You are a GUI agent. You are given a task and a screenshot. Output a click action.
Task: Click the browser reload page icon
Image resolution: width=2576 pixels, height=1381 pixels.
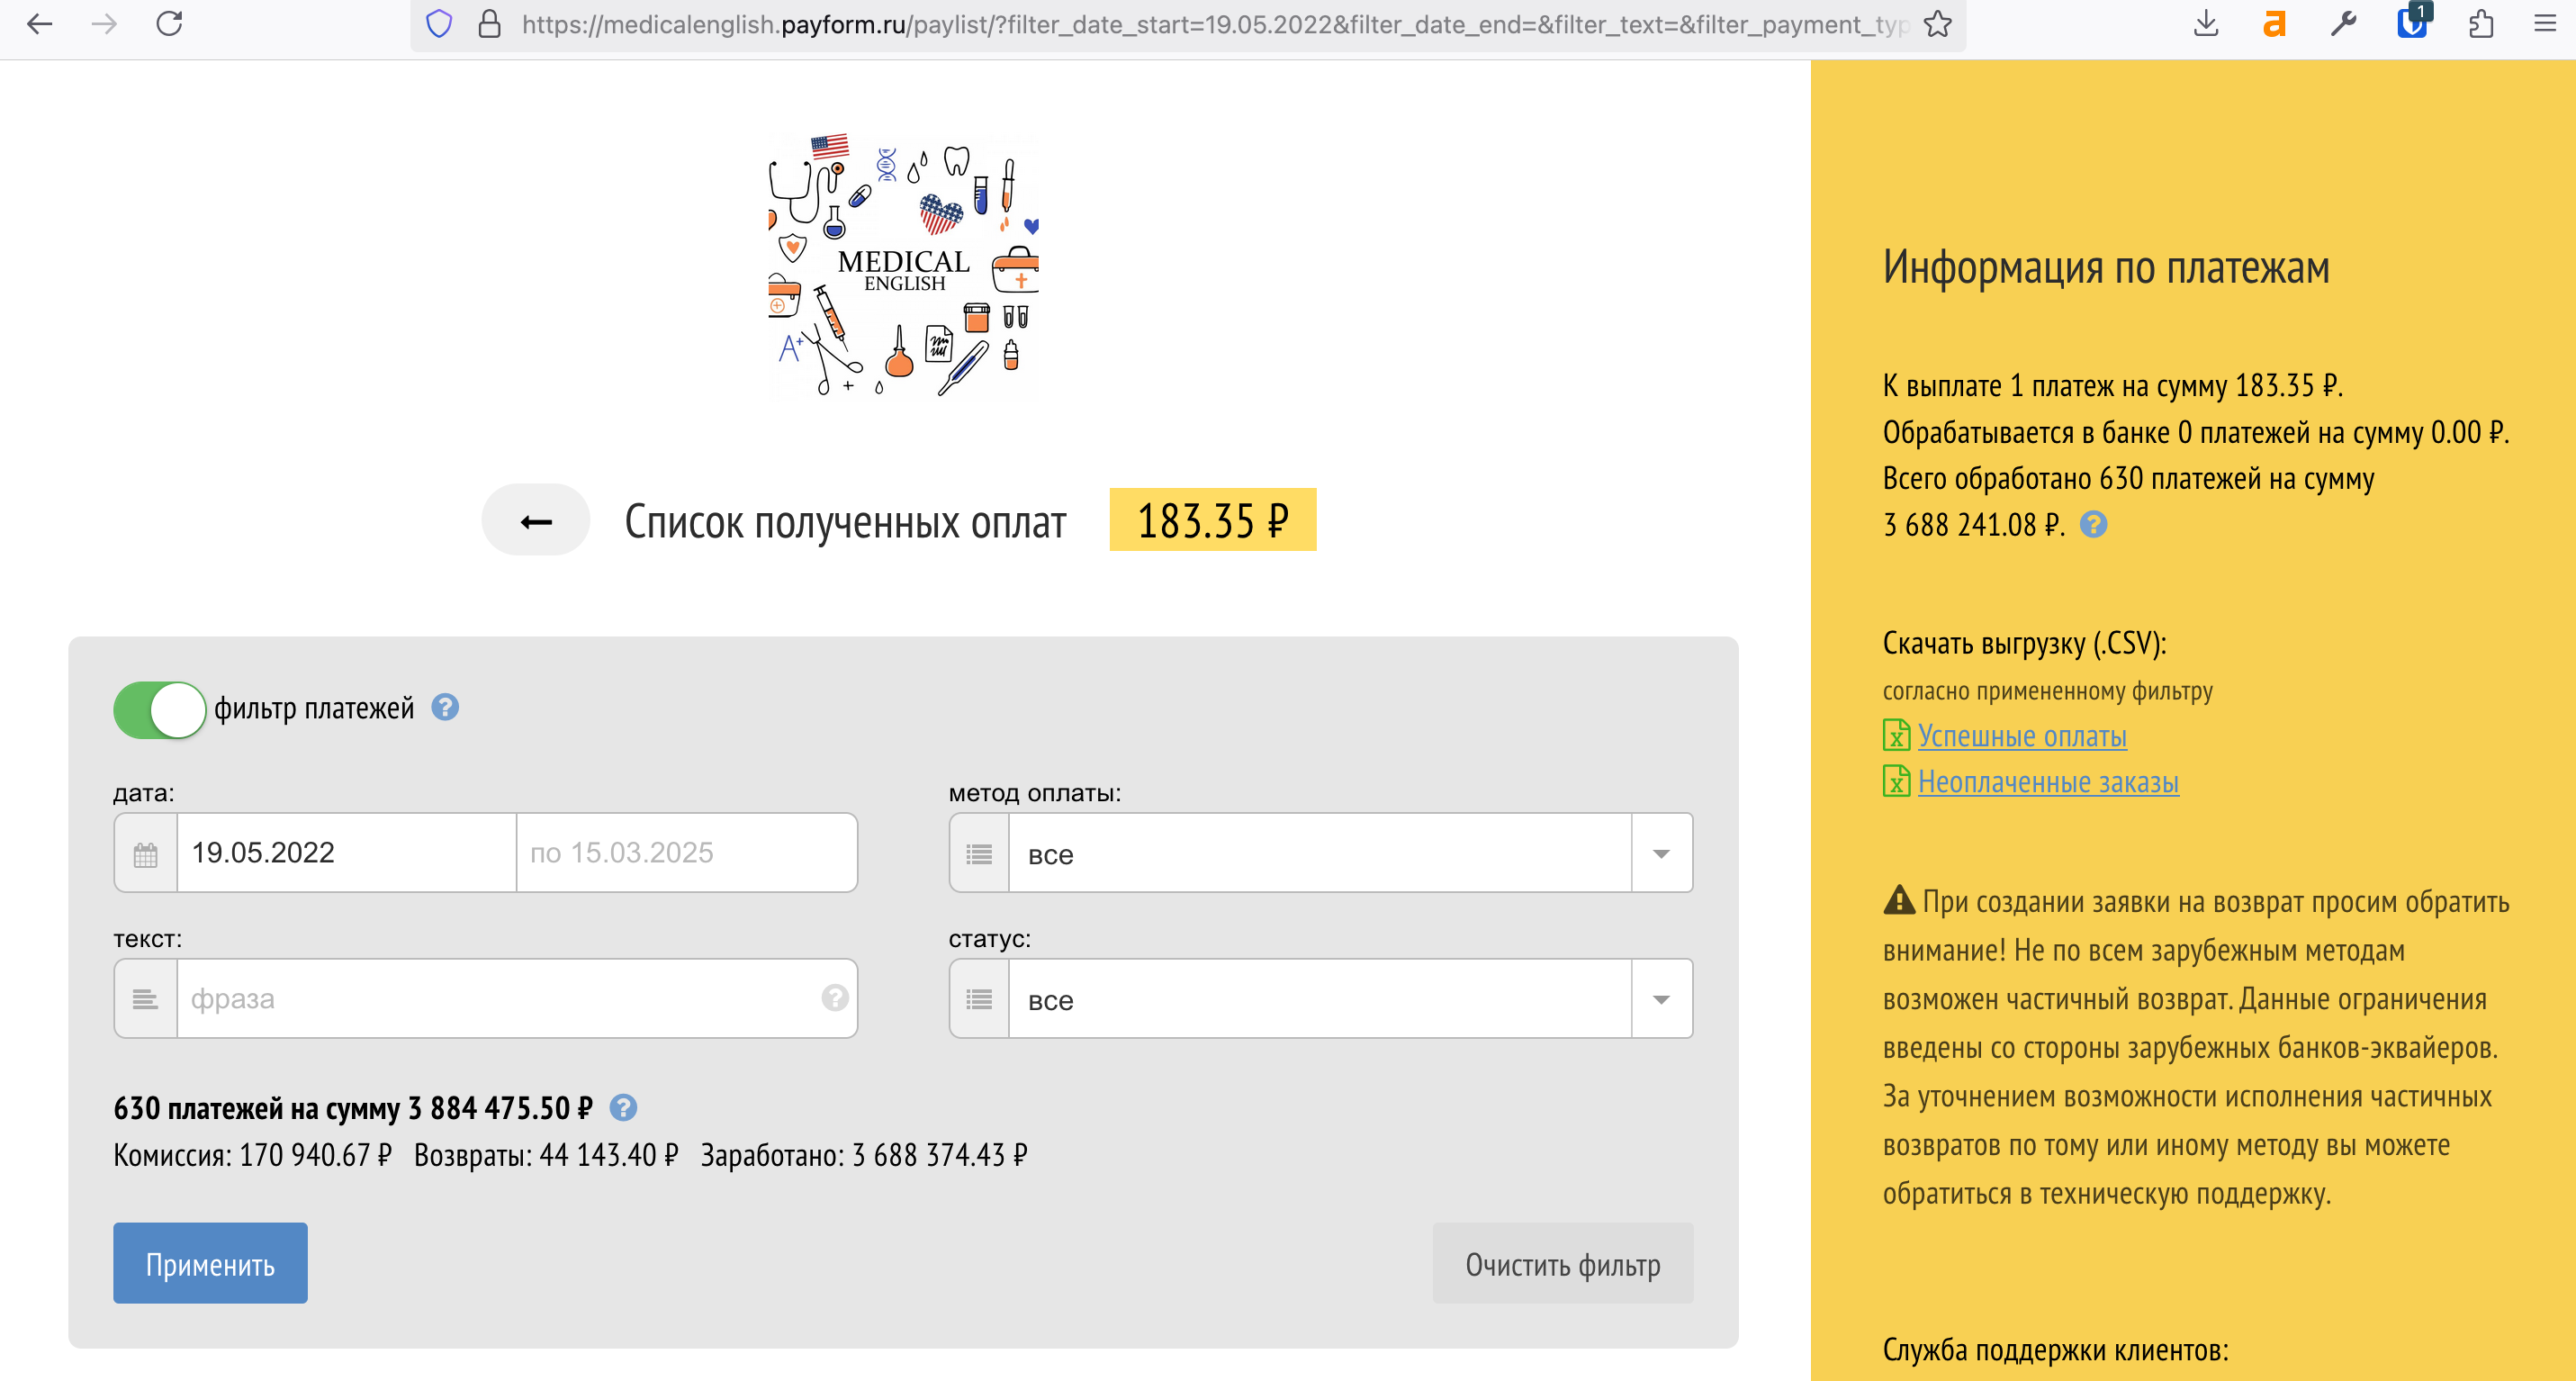(x=169, y=24)
